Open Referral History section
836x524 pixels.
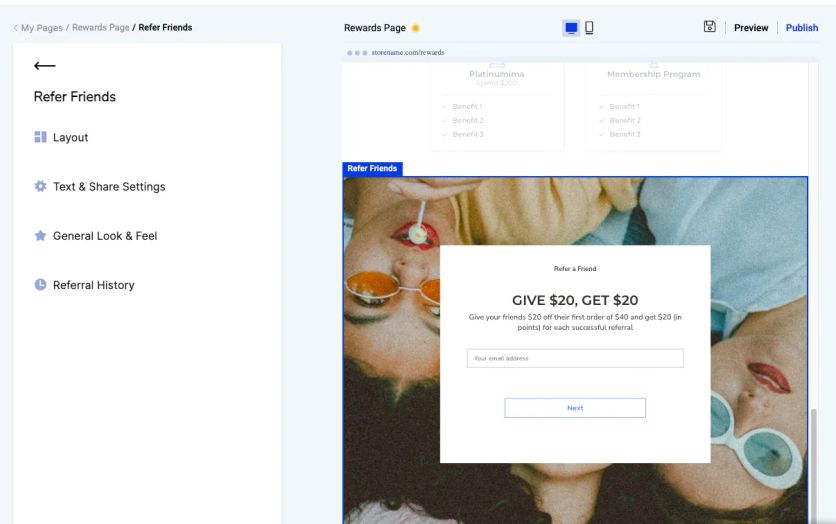pyautogui.click(x=93, y=285)
